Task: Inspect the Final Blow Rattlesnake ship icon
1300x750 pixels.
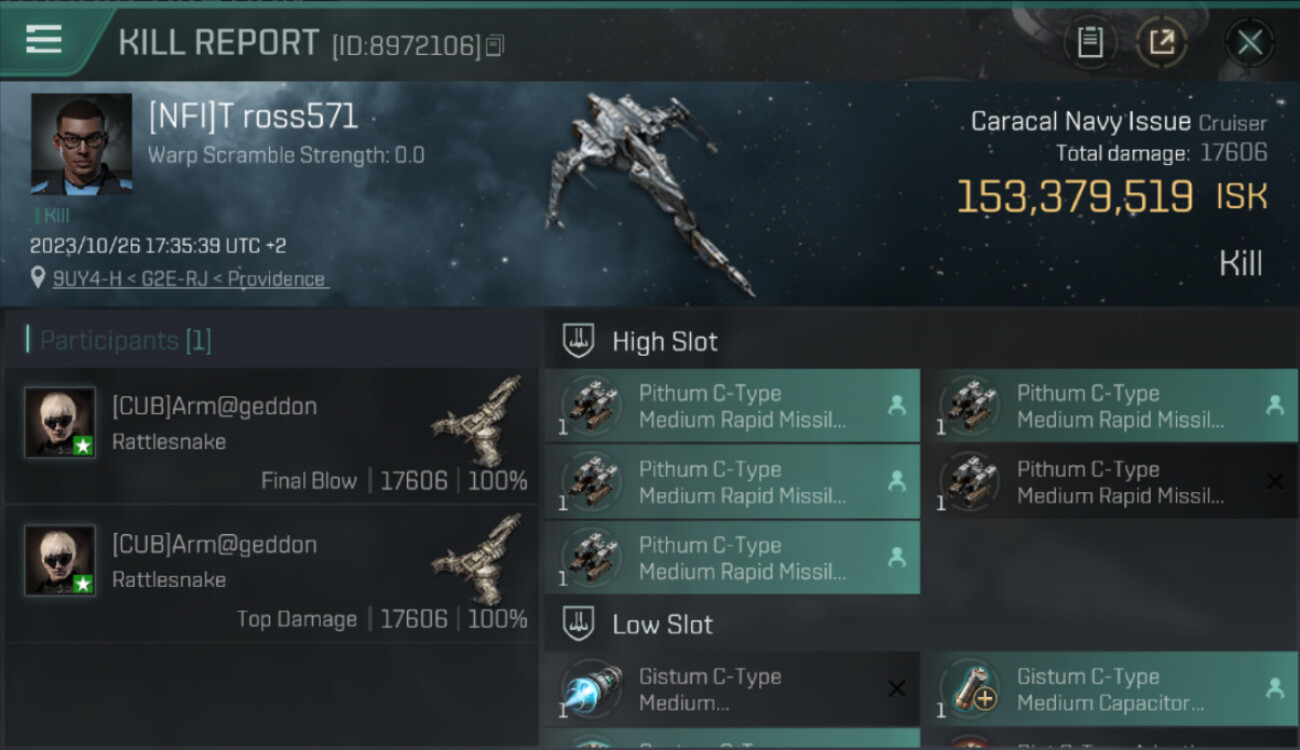Action: [x=478, y=419]
